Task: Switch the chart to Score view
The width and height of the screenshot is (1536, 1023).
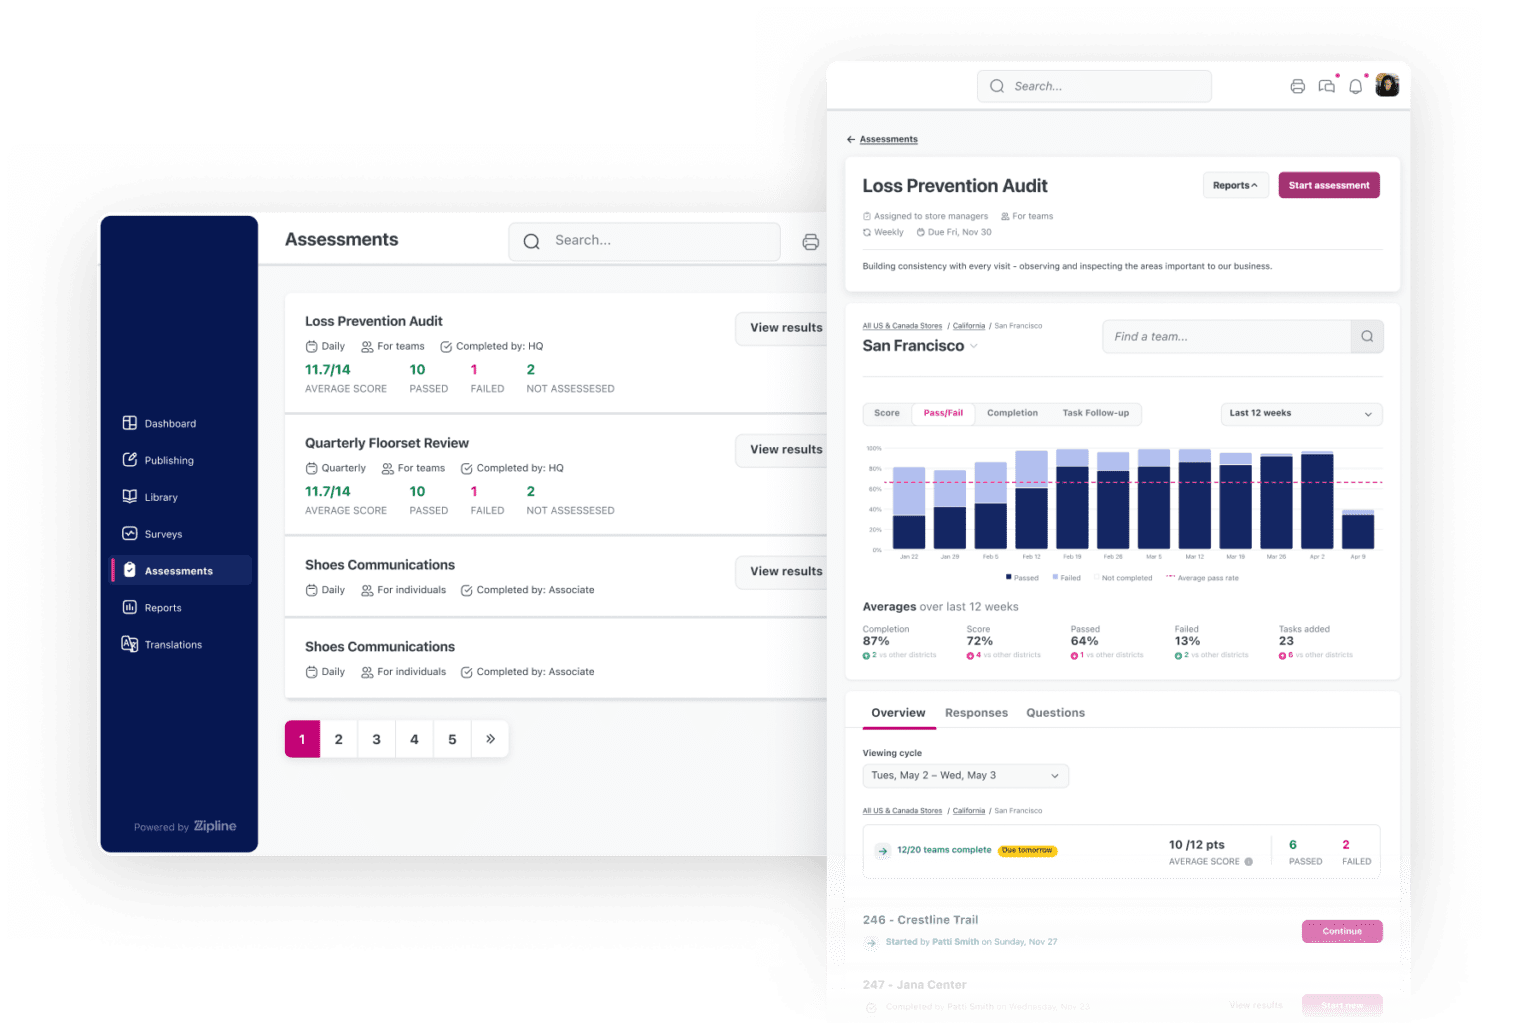Action: pyautogui.click(x=887, y=413)
